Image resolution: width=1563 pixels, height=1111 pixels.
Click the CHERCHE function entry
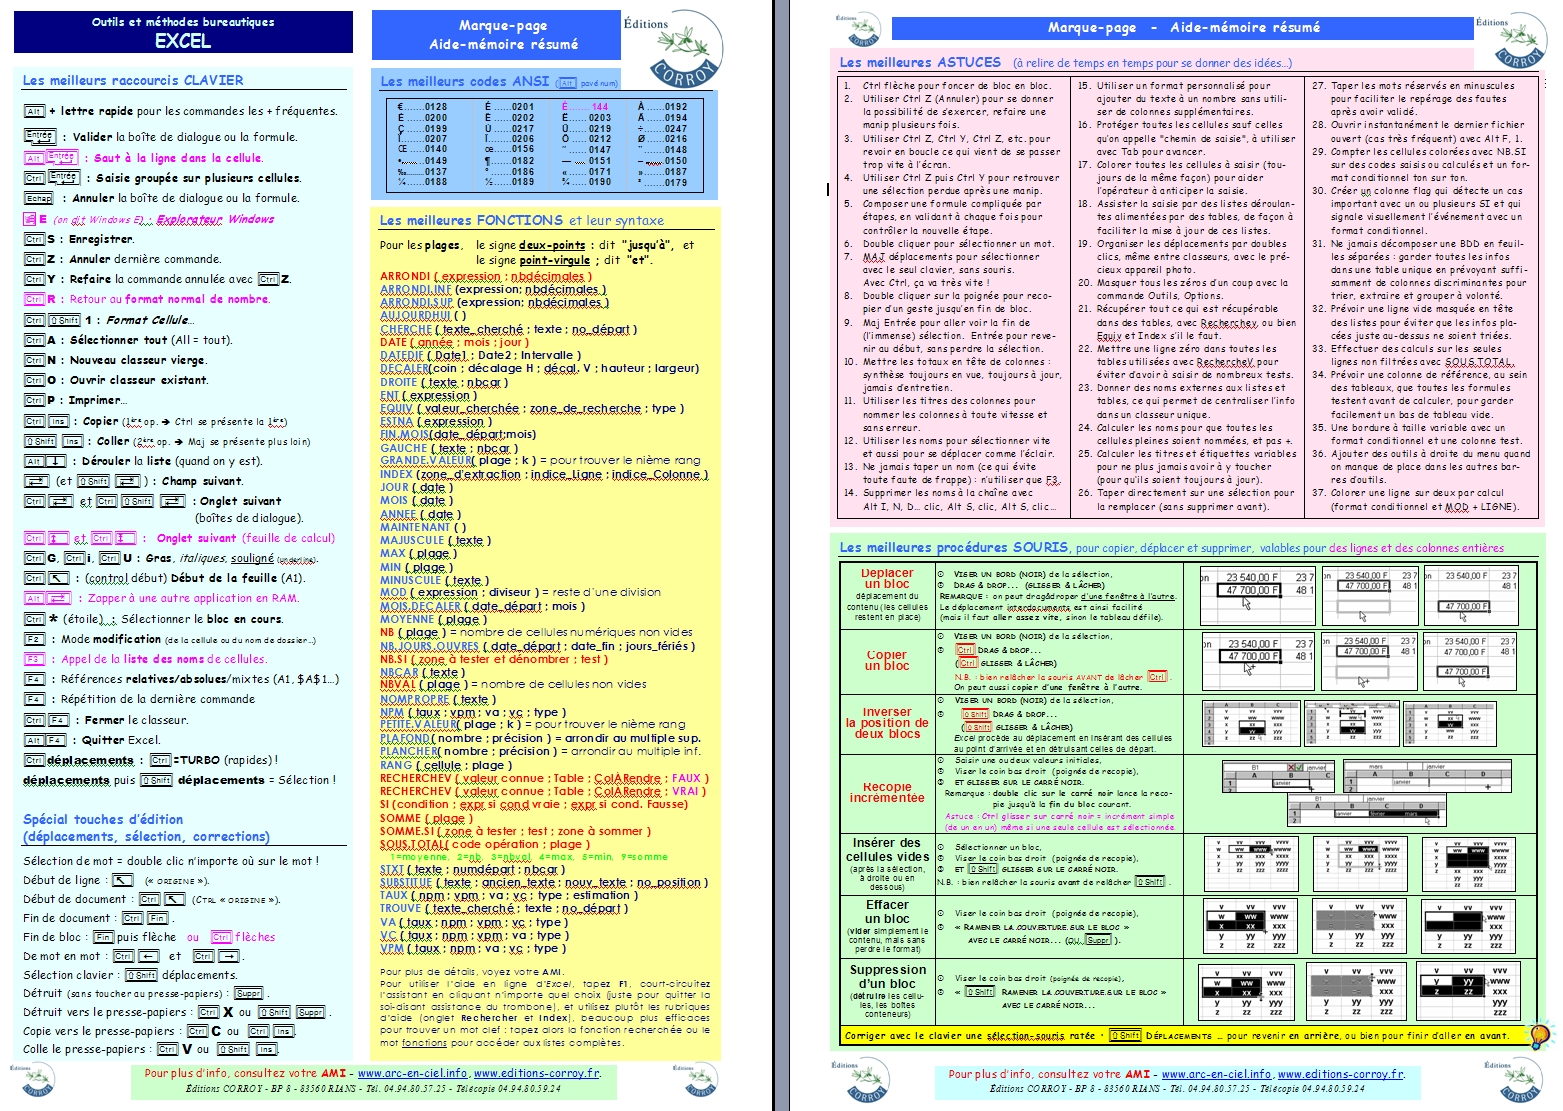[x=508, y=329]
